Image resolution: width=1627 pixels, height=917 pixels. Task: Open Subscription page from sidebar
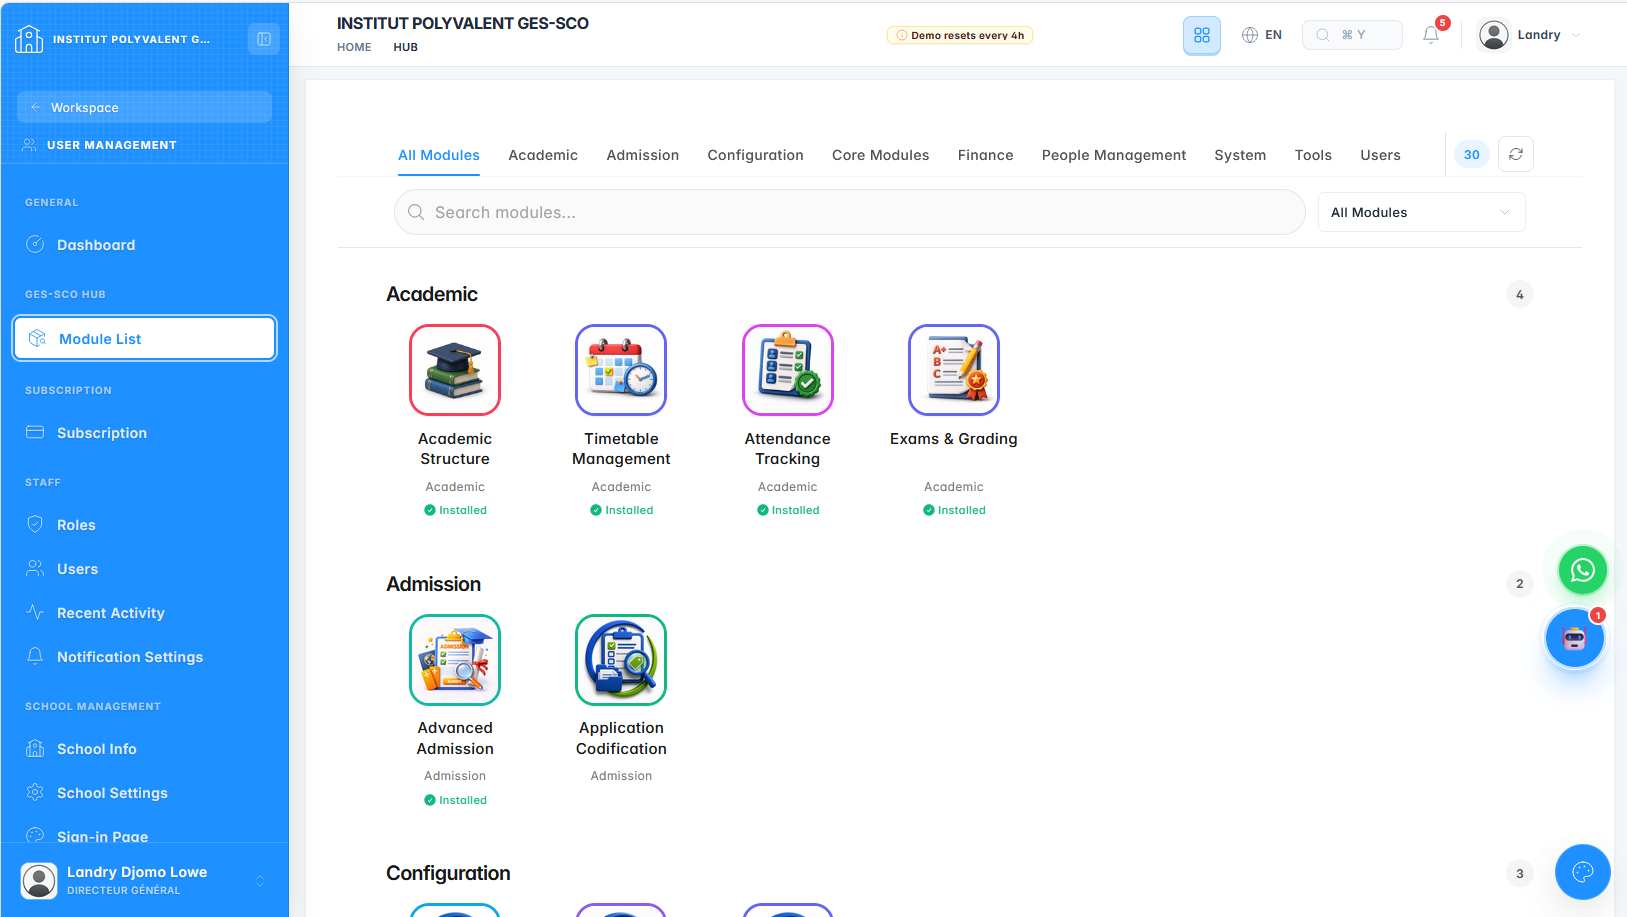pos(144,432)
